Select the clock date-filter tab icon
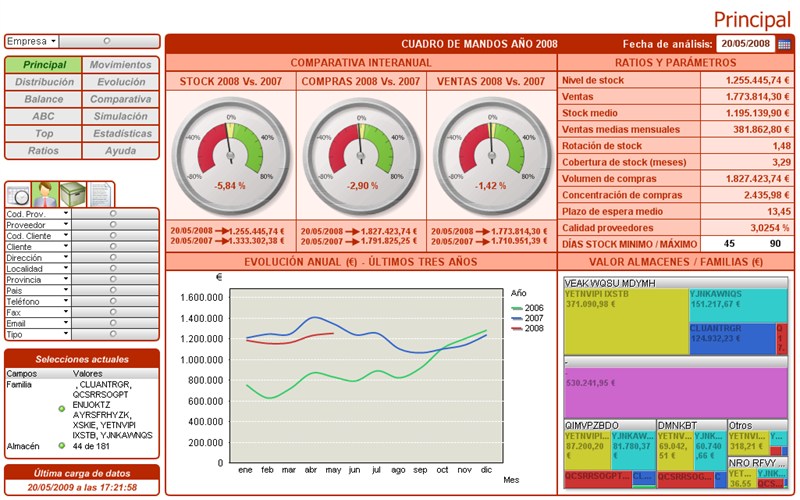Viewport: 800px width, 500px height. [18, 194]
